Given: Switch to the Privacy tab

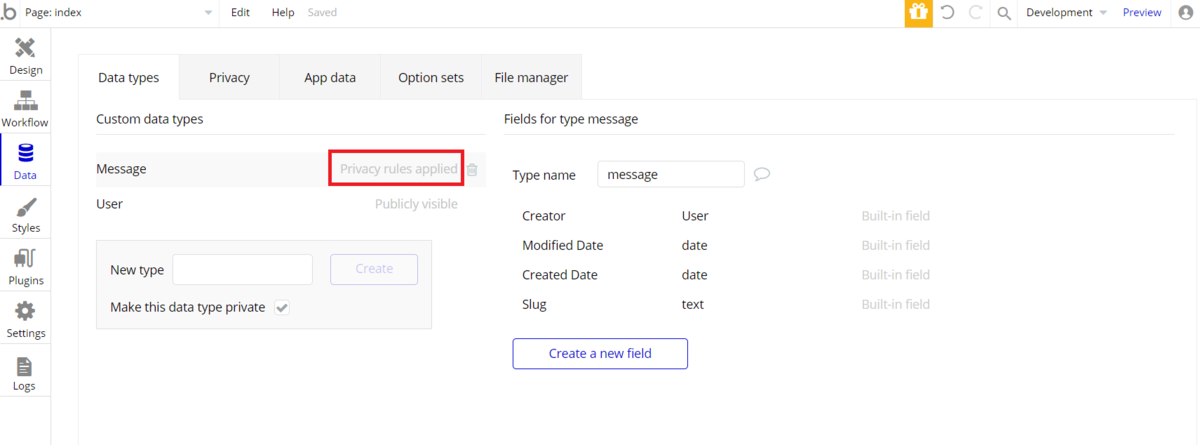Looking at the screenshot, I should (x=229, y=77).
